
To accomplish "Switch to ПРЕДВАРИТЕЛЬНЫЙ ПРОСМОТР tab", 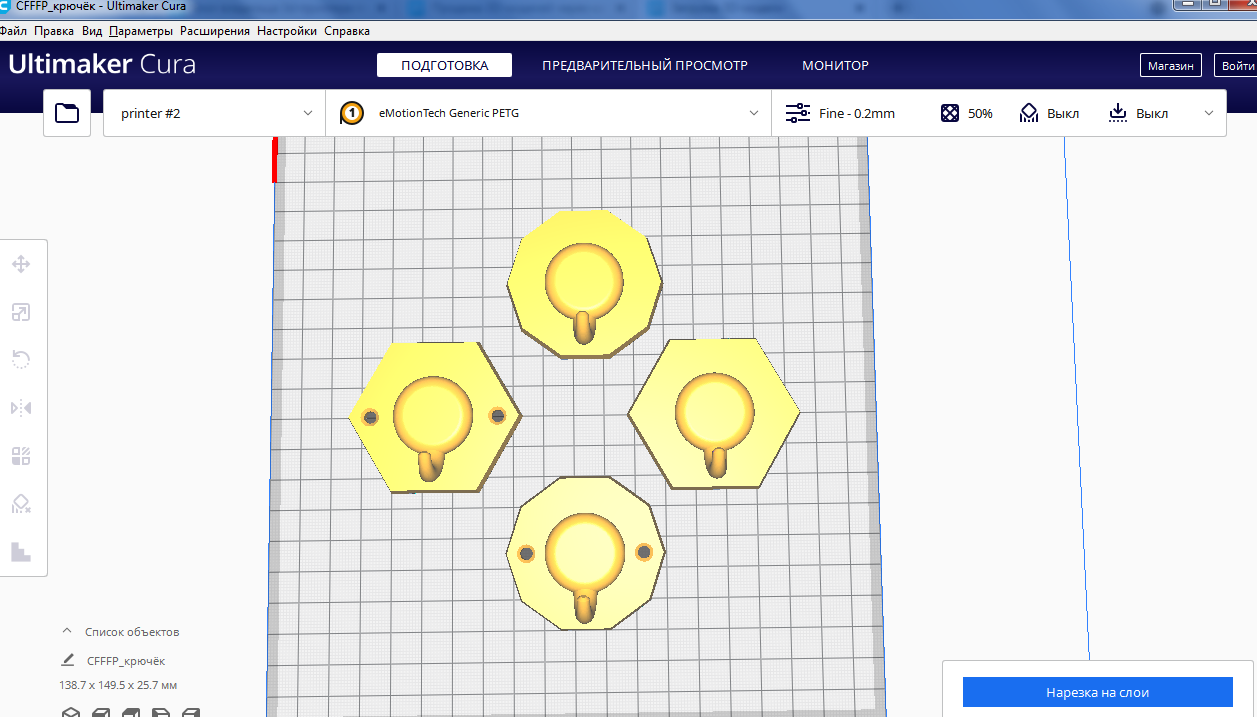I will click(x=644, y=65).
